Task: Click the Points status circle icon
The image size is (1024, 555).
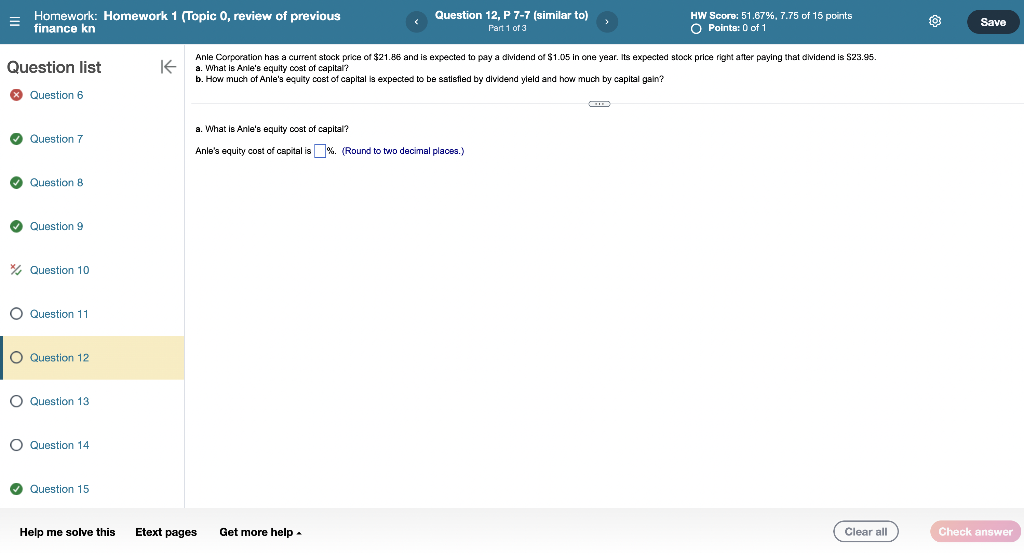Action: [696, 29]
